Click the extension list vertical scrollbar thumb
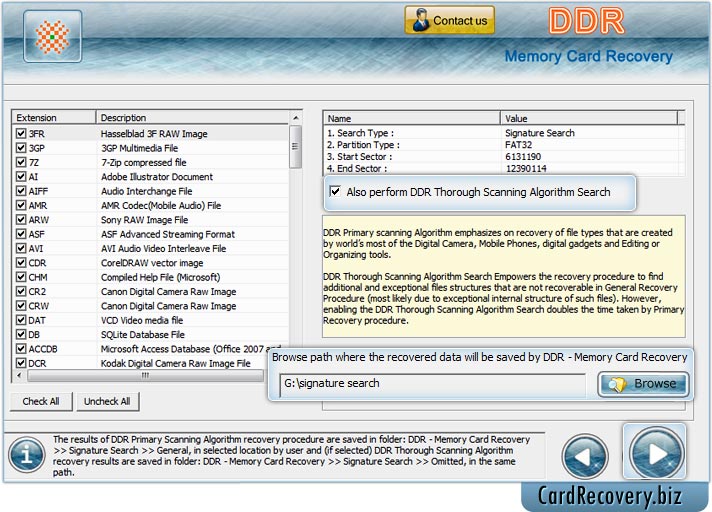The height and width of the screenshot is (512, 712). point(295,146)
